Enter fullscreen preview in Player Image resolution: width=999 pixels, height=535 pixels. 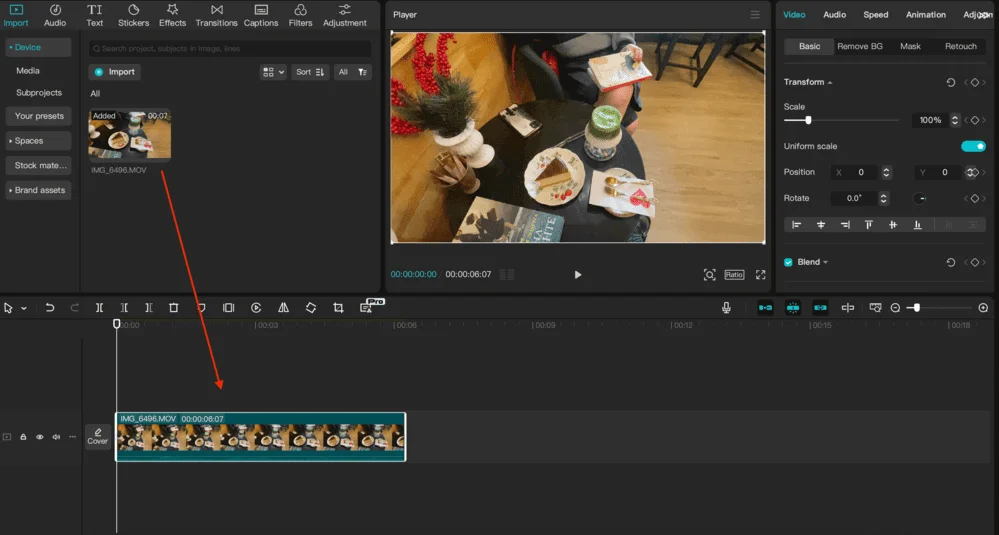760,275
